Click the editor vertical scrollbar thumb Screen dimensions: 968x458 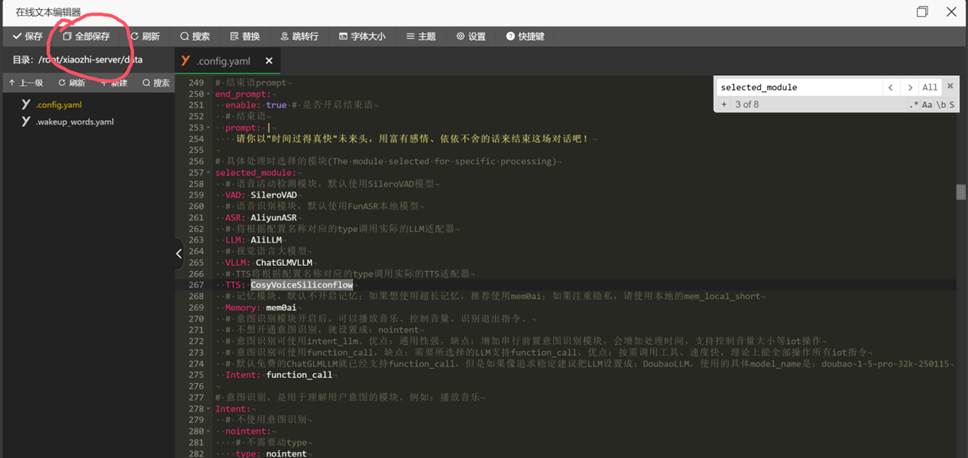pos(961,192)
